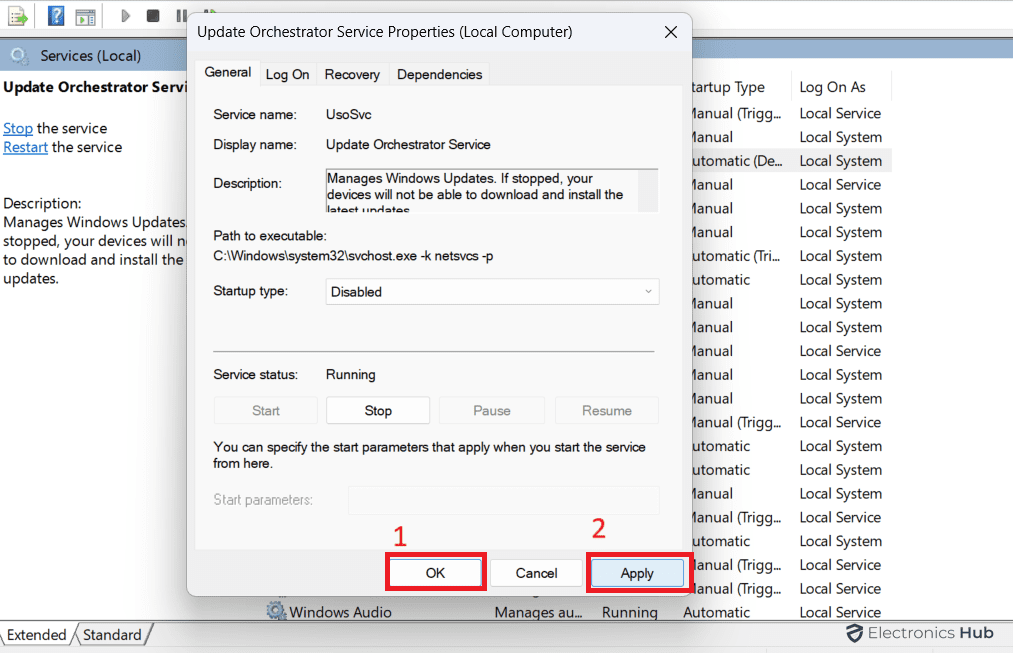The height and width of the screenshot is (653, 1013).
Task: Click OK to confirm changes
Action: point(435,573)
